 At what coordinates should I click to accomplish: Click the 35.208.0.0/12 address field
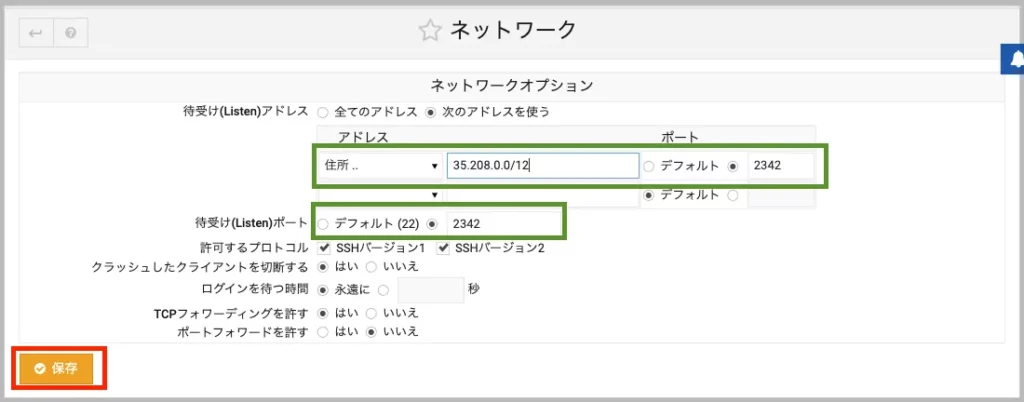542,166
